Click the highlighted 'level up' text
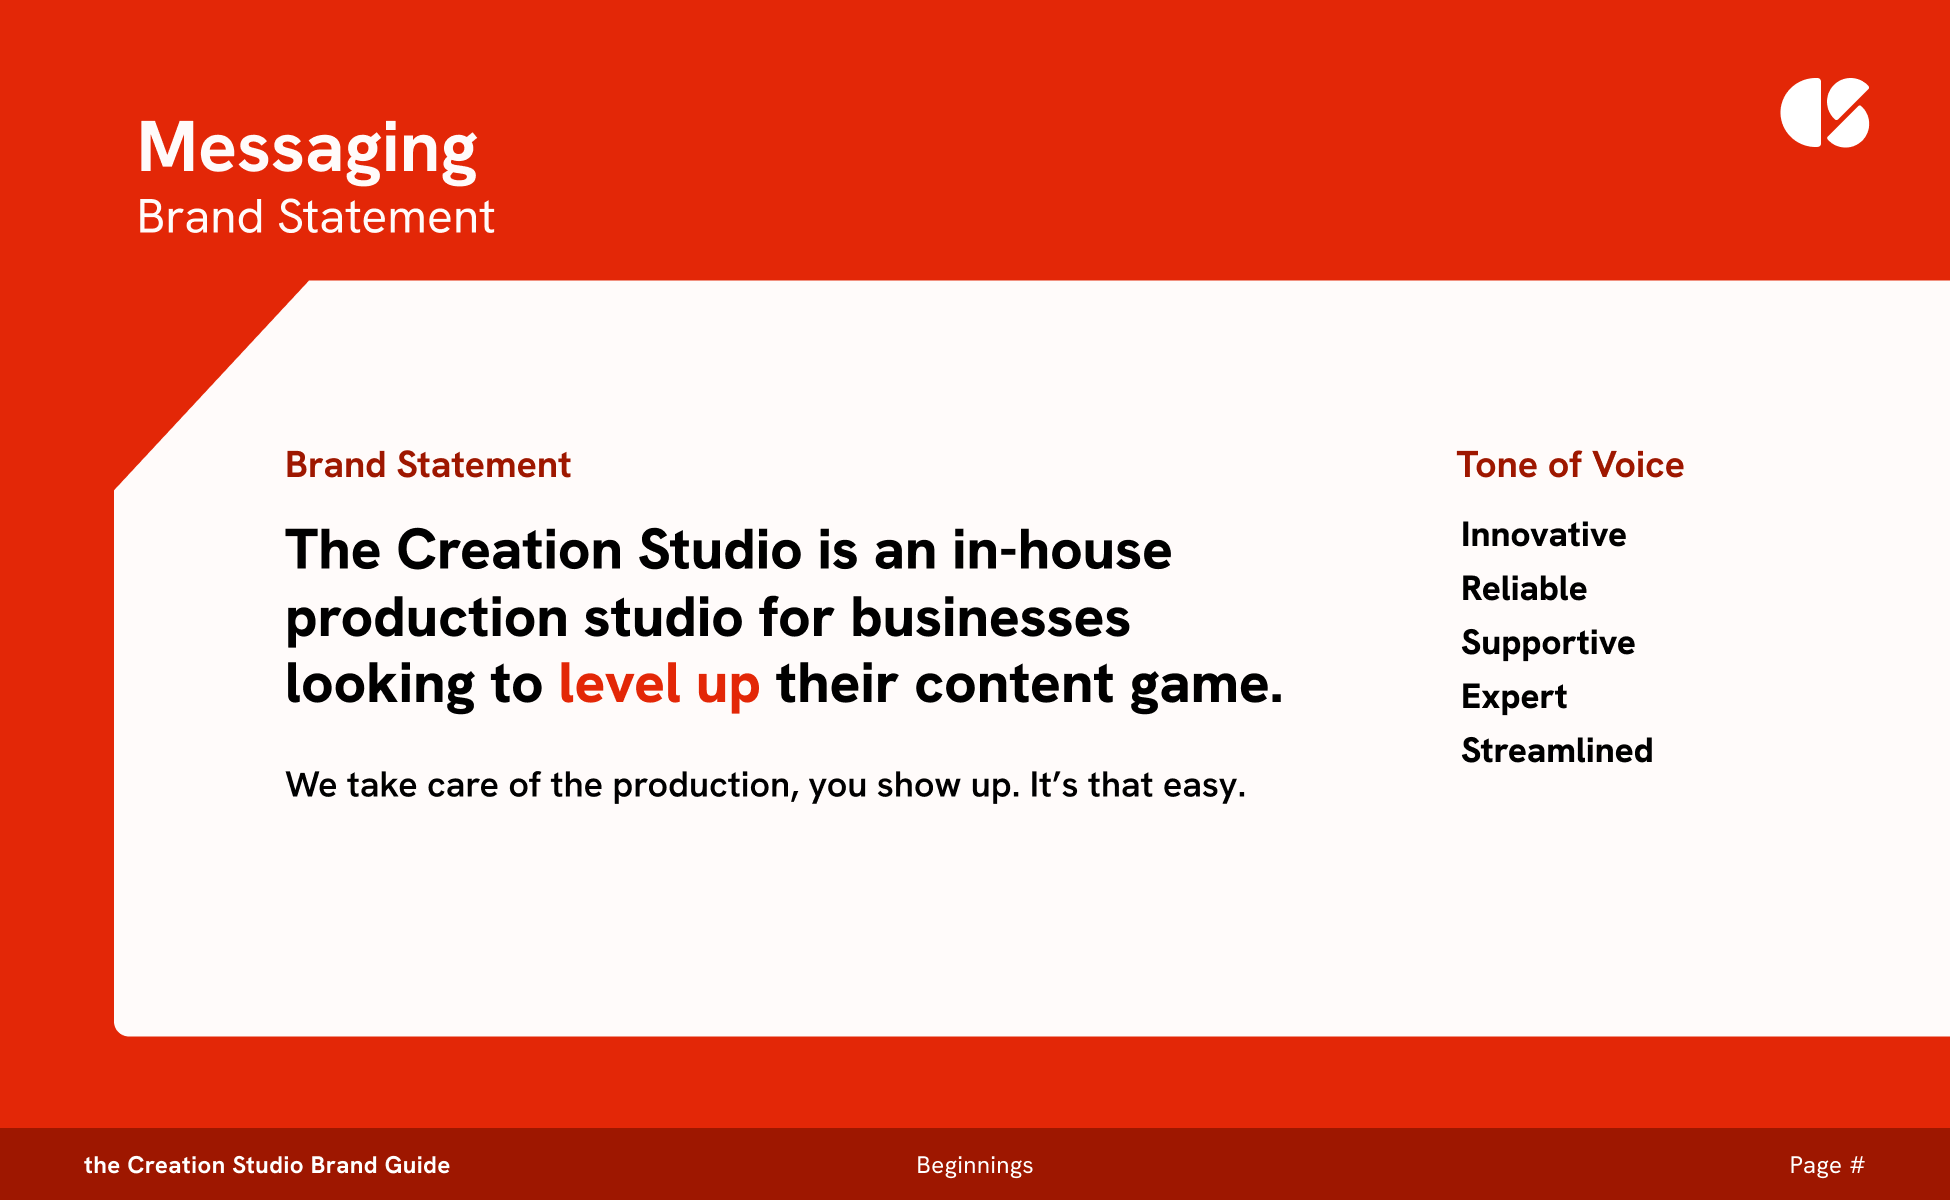1950x1200 pixels. 659,685
